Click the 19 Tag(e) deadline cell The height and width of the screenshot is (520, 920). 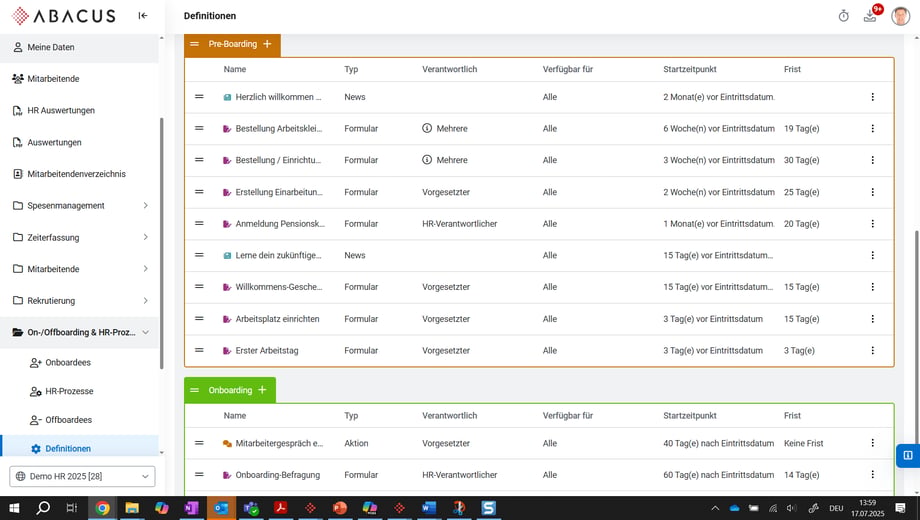[801, 129]
